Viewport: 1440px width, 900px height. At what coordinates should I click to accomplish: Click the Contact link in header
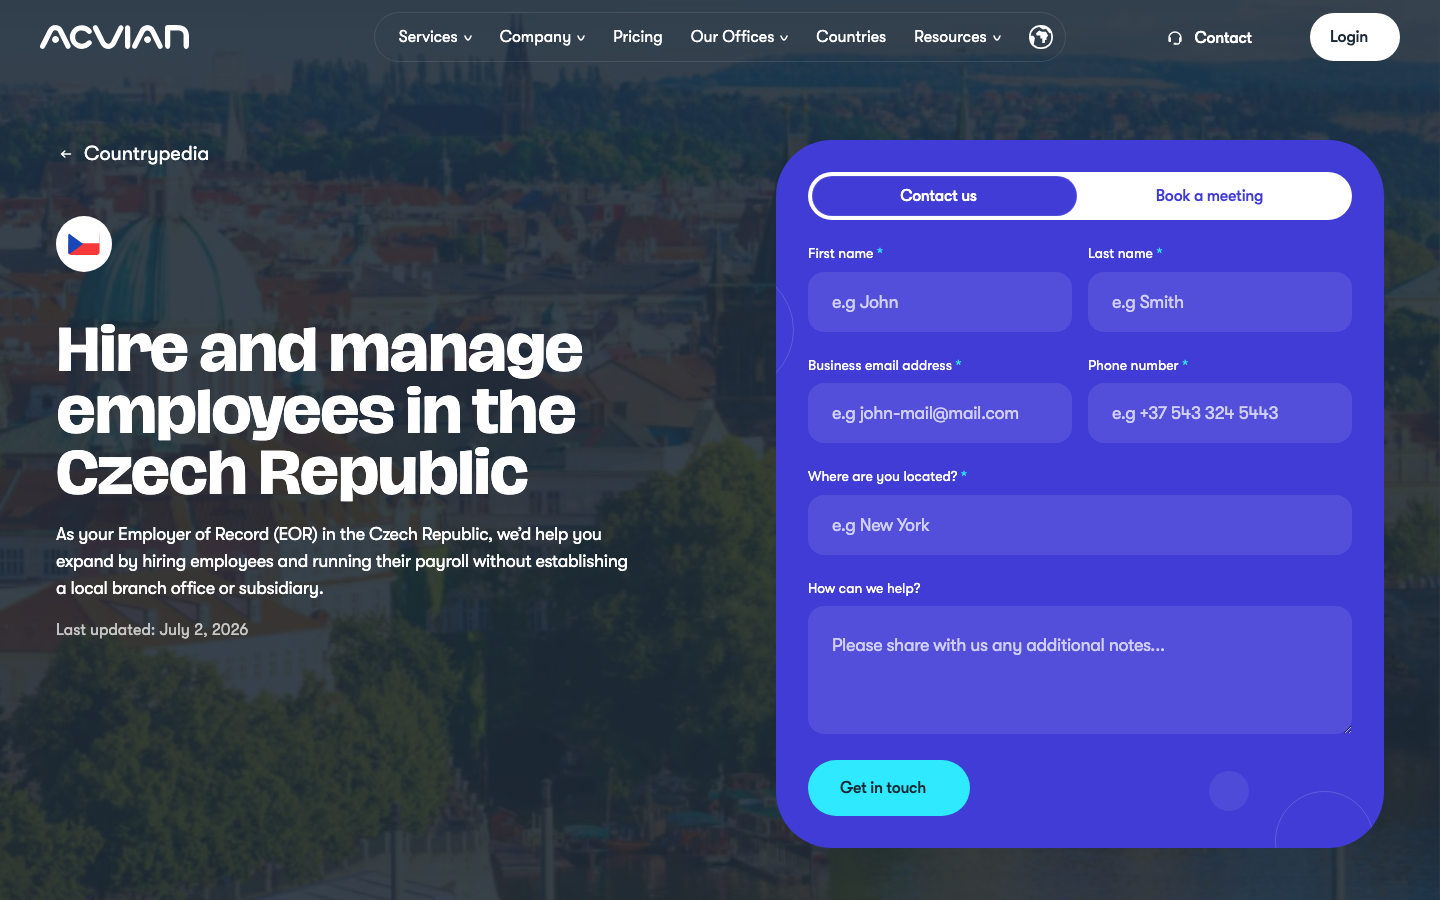pos(1210,38)
